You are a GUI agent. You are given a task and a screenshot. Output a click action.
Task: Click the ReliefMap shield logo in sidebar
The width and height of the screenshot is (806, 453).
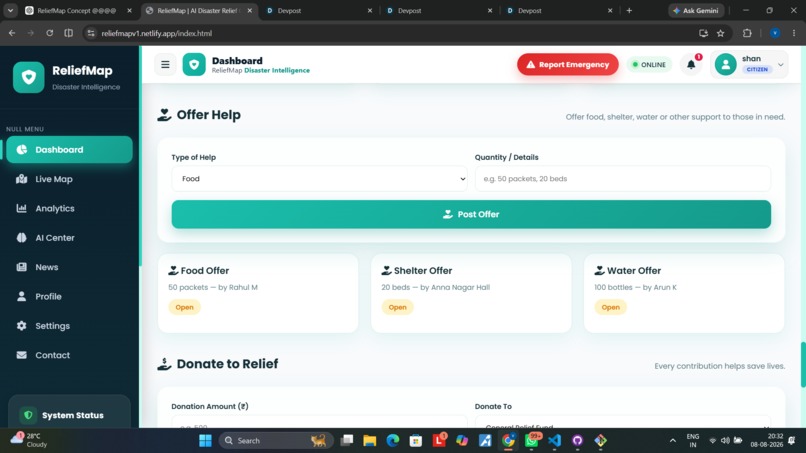[x=29, y=77]
